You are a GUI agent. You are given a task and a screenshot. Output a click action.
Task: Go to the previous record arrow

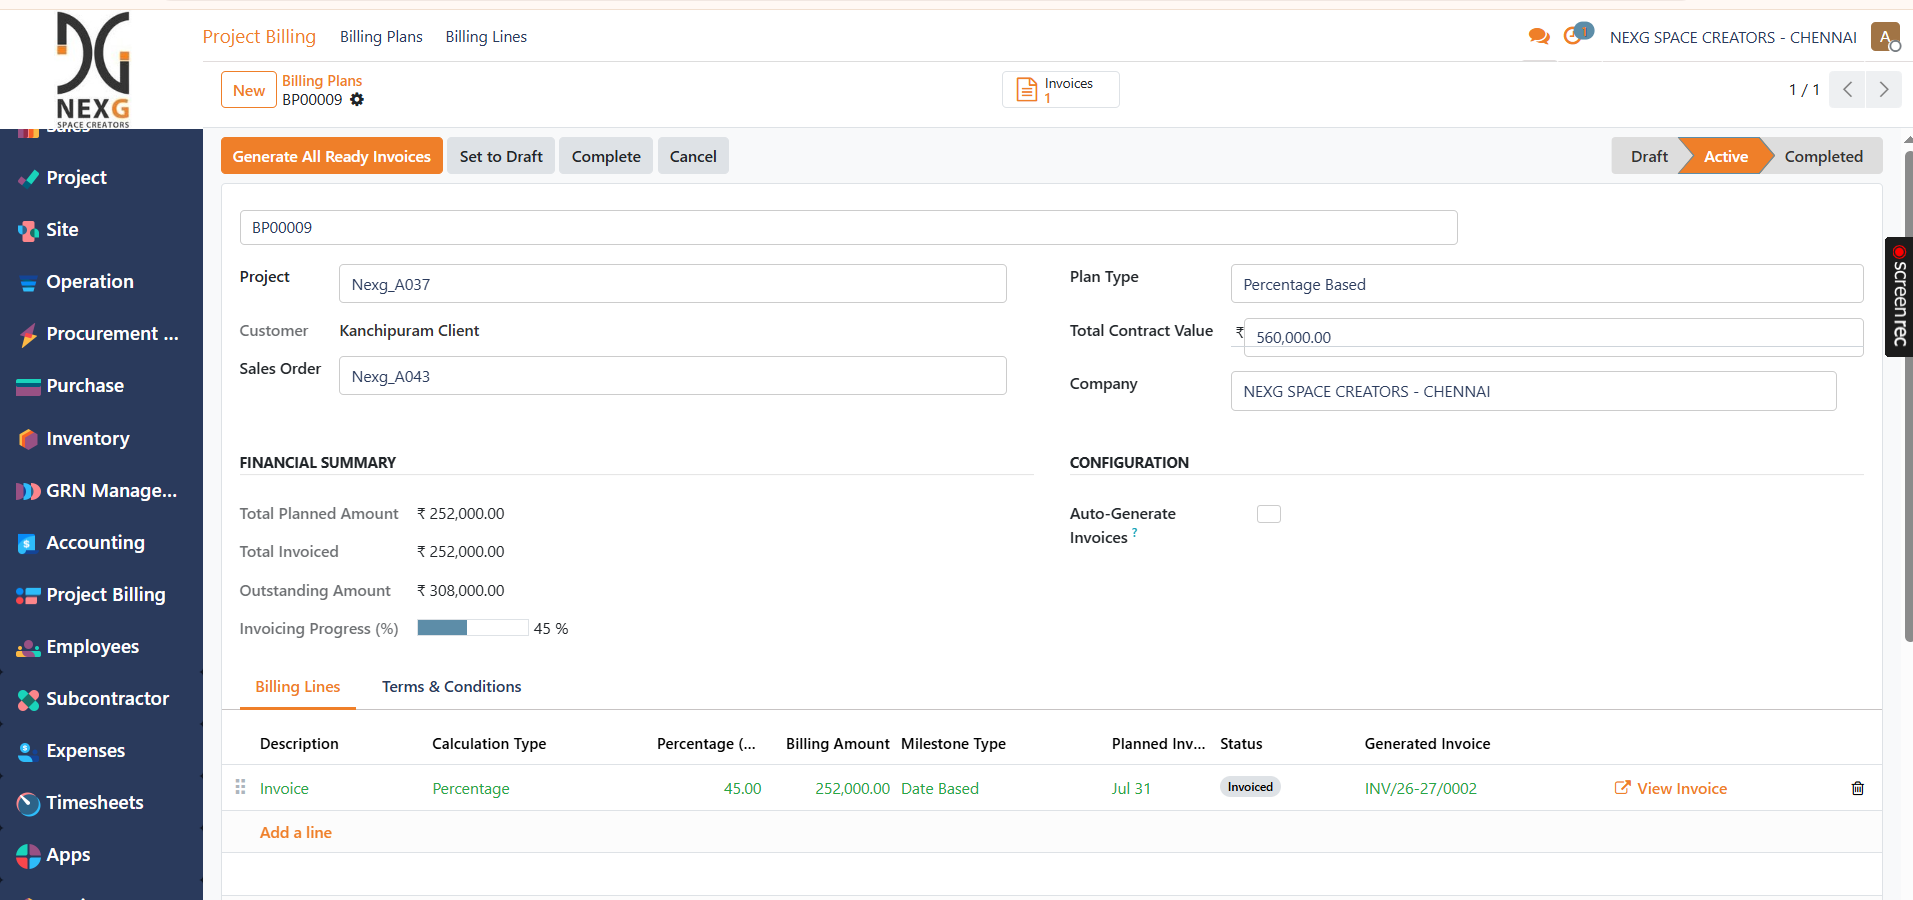(1847, 90)
